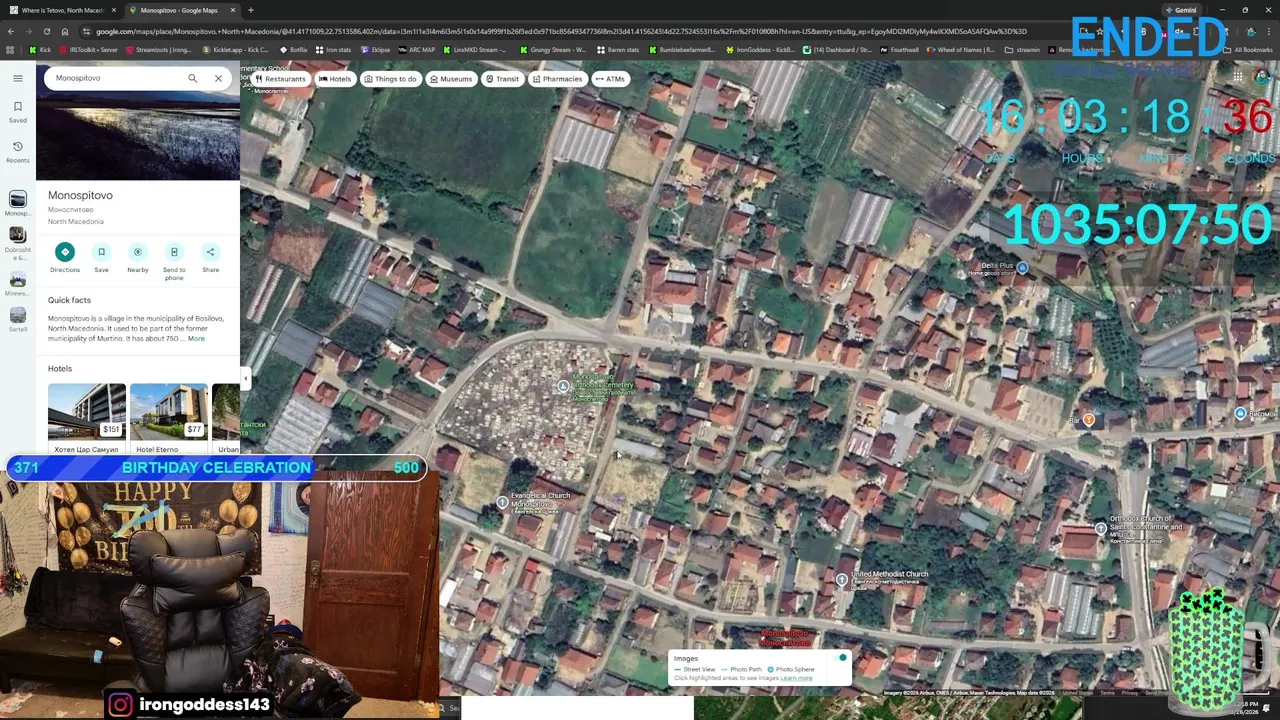
Task: Filter map by Hotels
Action: (335, 79)
